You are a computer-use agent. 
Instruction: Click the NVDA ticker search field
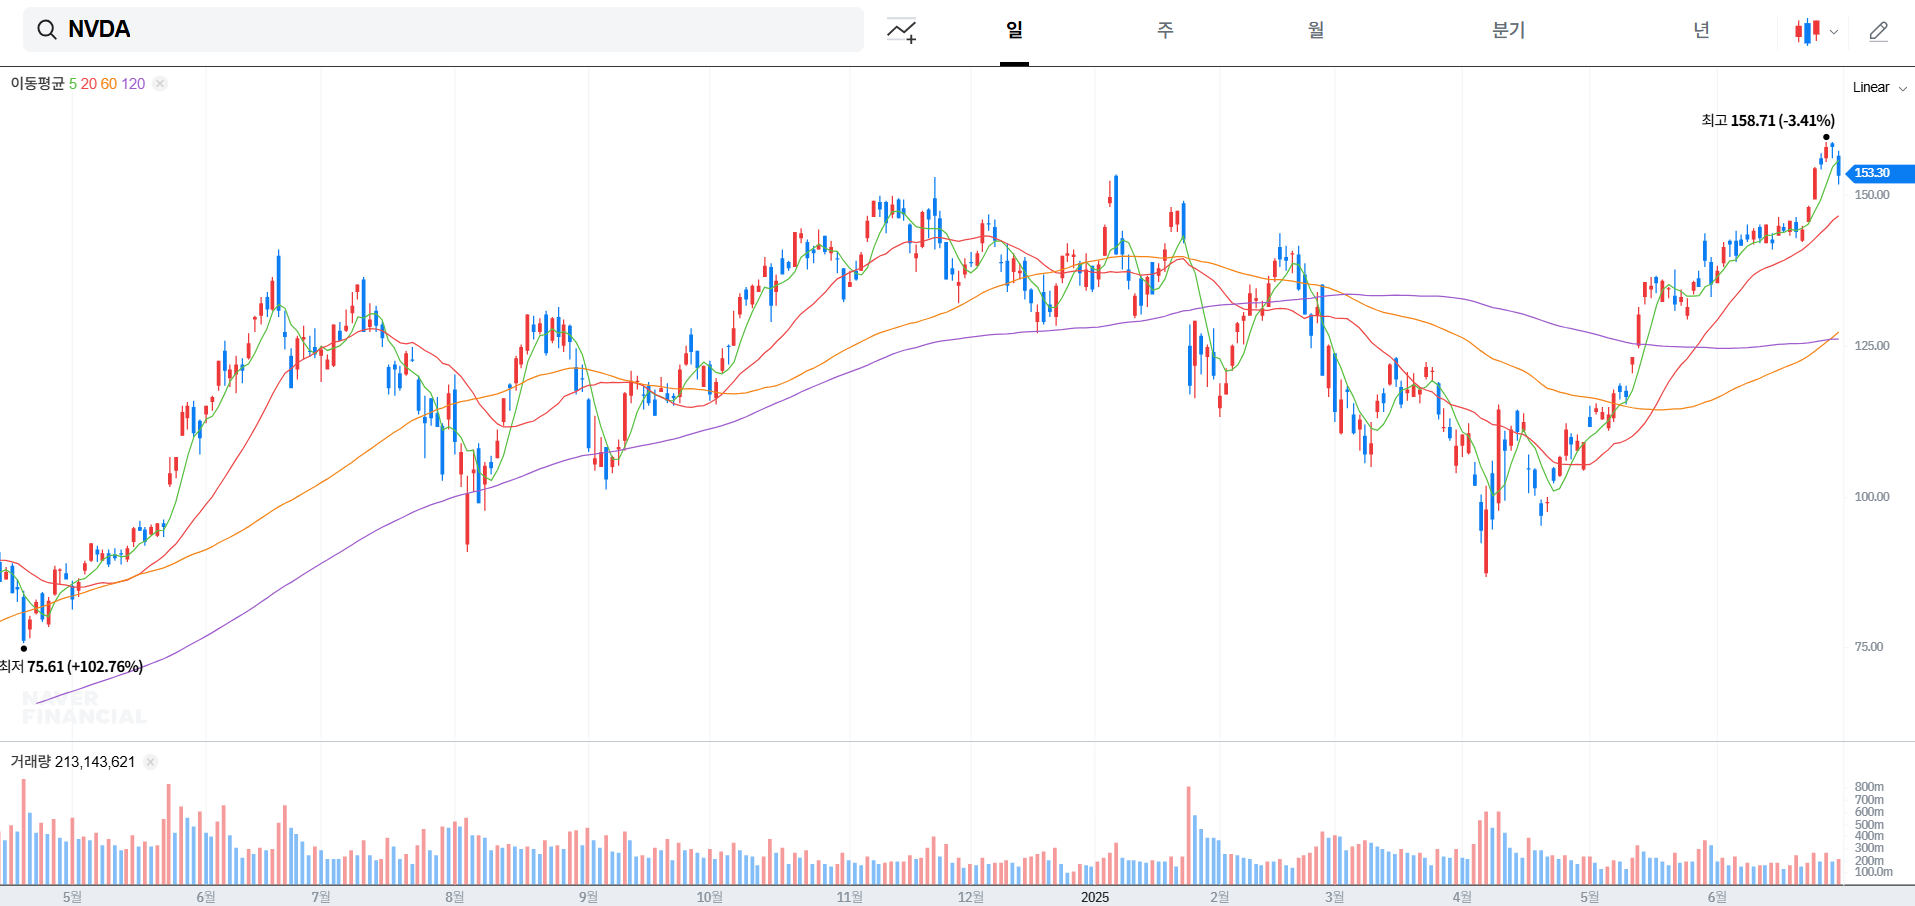(x=443, y=30)
